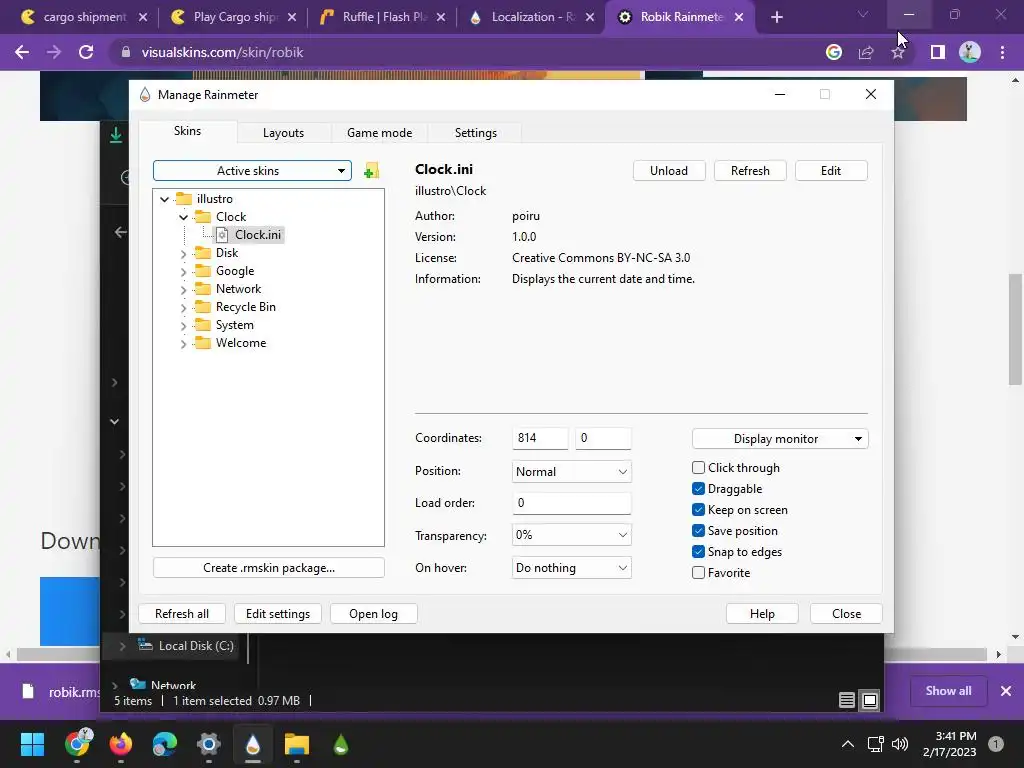Image resolution: width=1024 pixels, height=768 pixels.
Task: Switch to the Game mode tab
Action: tap(379, 133)
